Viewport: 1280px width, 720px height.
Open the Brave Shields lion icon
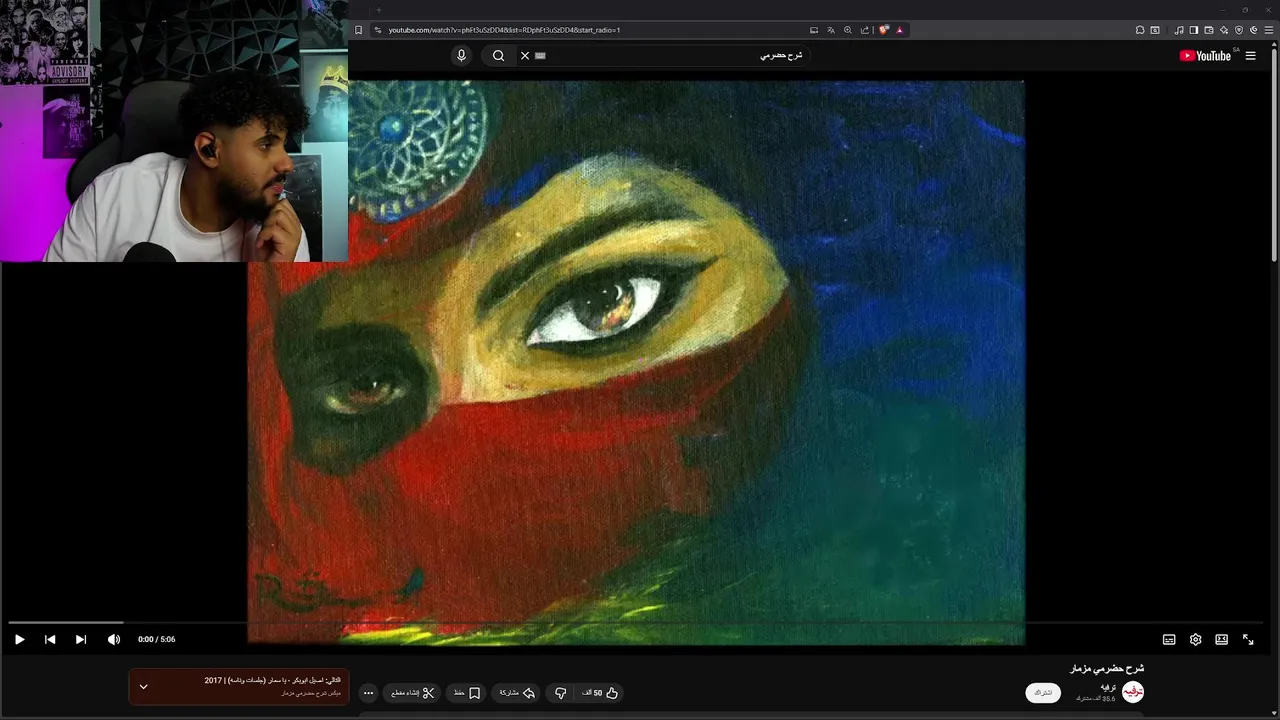click(884, 30)
